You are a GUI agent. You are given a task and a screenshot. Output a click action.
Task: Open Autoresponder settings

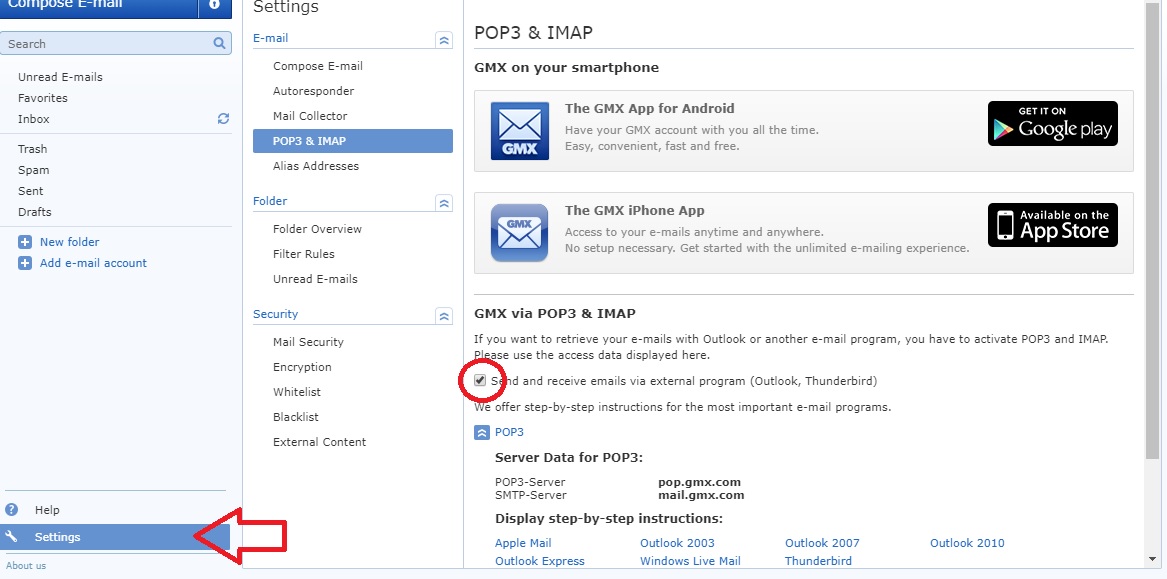pos(313,91)
